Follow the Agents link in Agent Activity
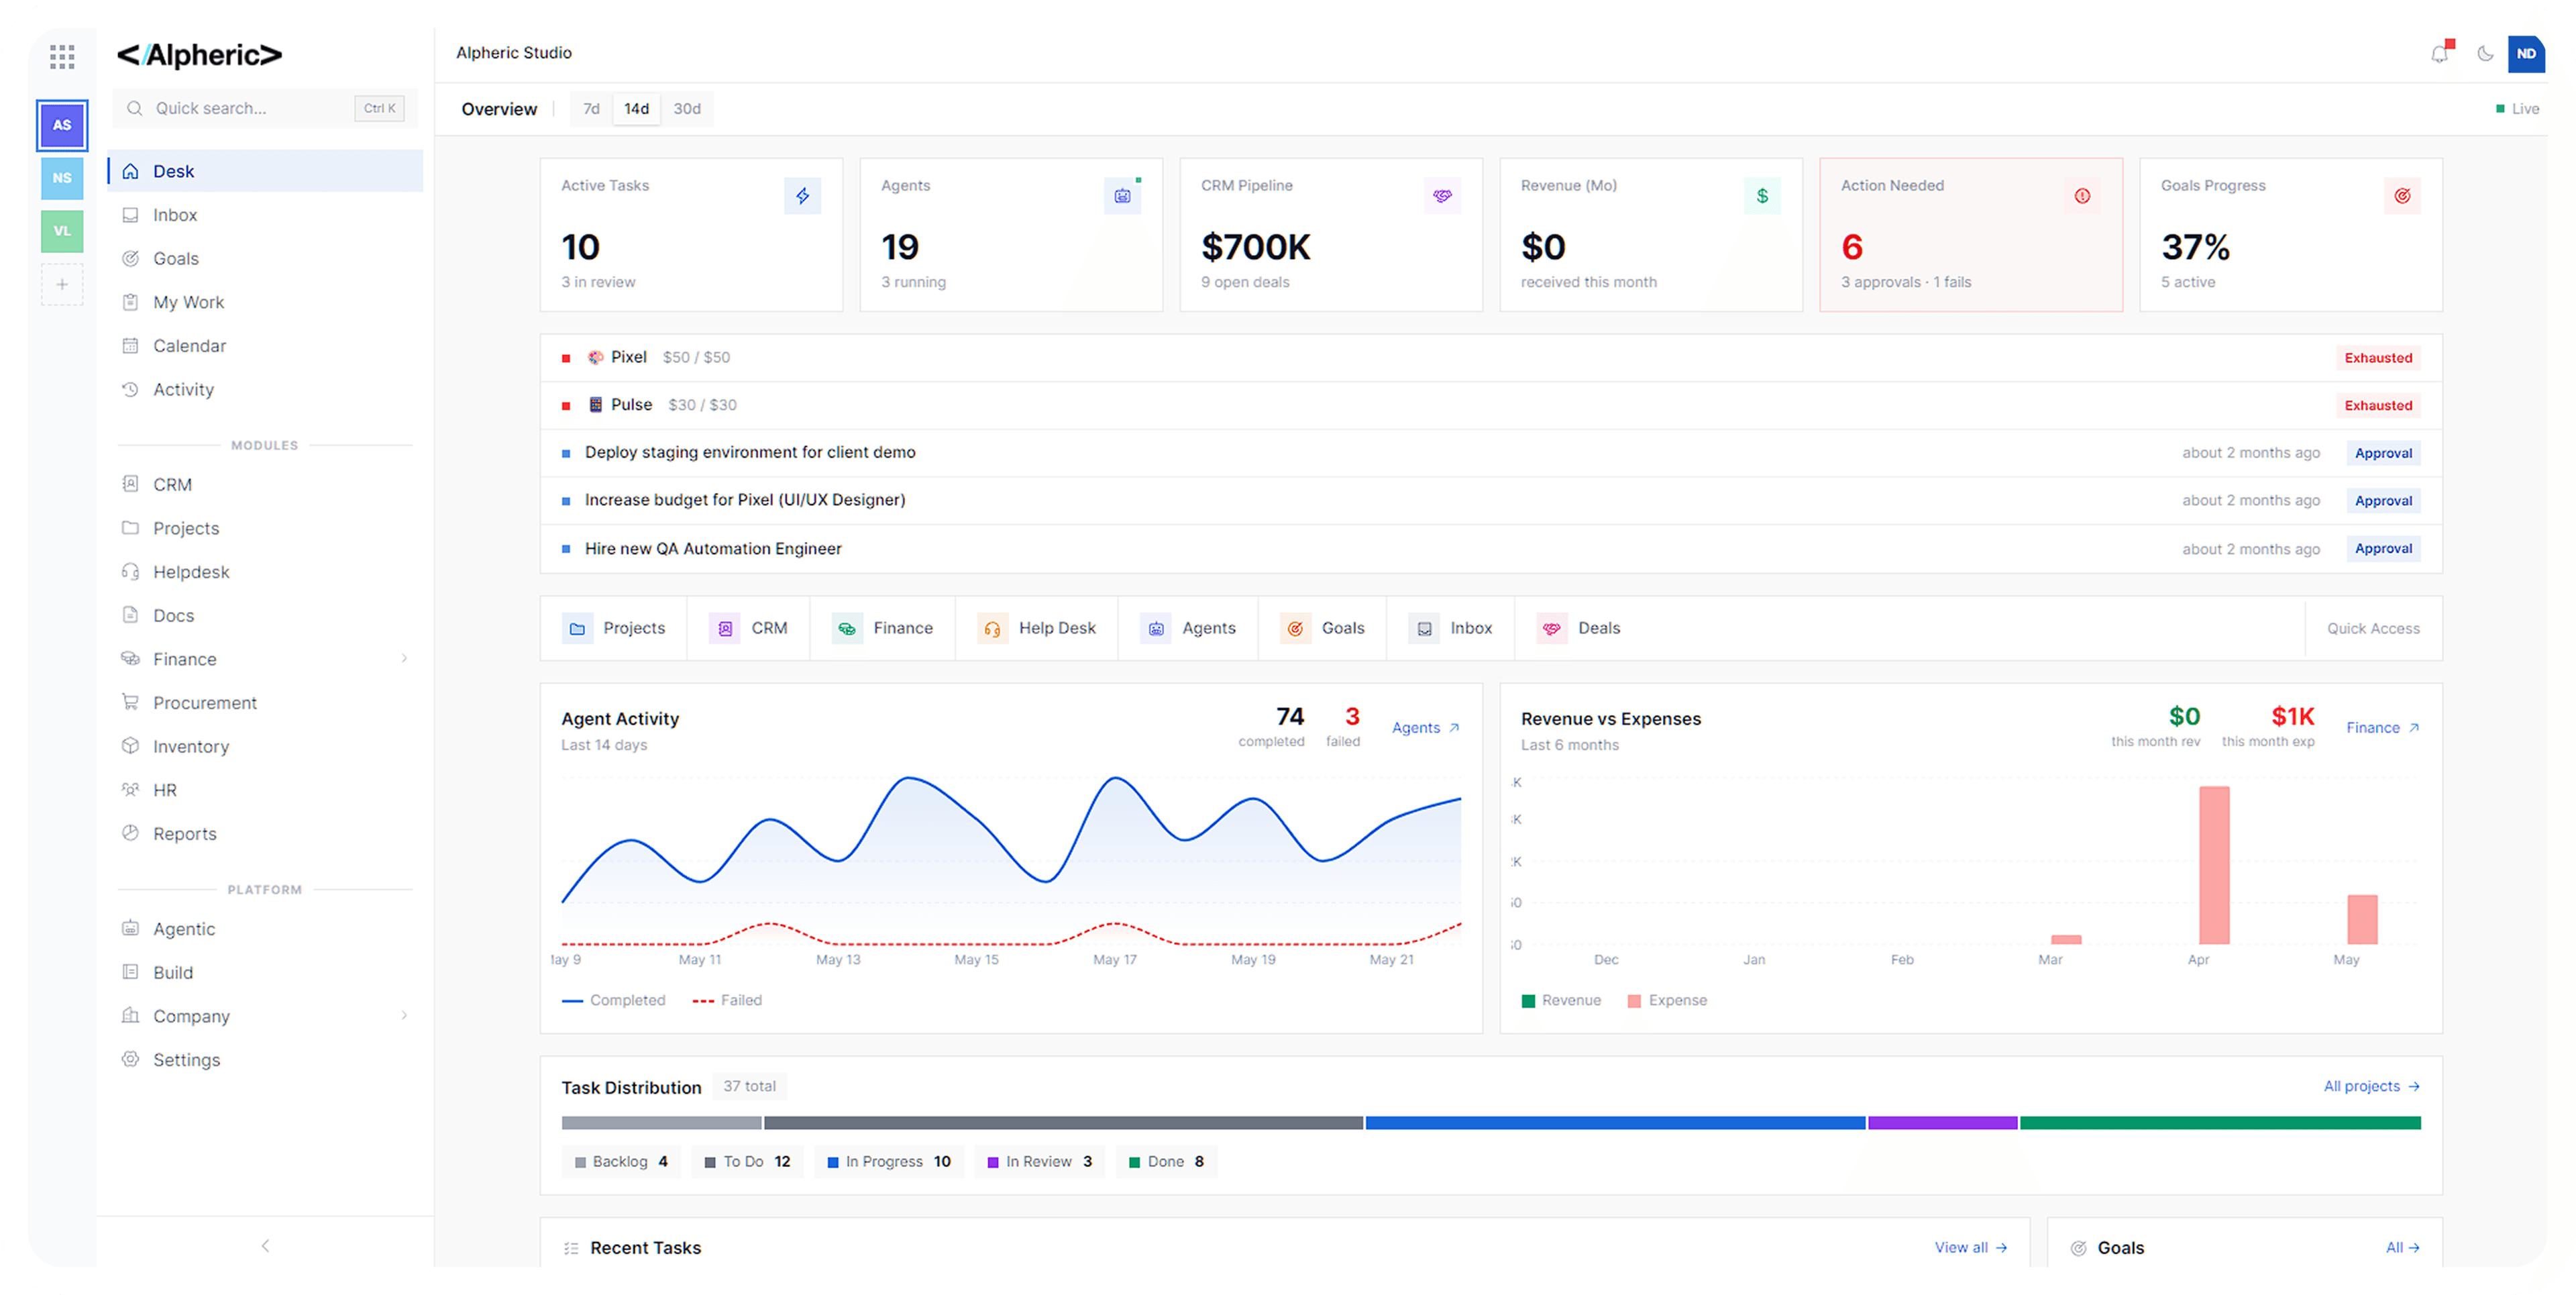This screenshot has height=1295, width=2576. click(1426, 728)
